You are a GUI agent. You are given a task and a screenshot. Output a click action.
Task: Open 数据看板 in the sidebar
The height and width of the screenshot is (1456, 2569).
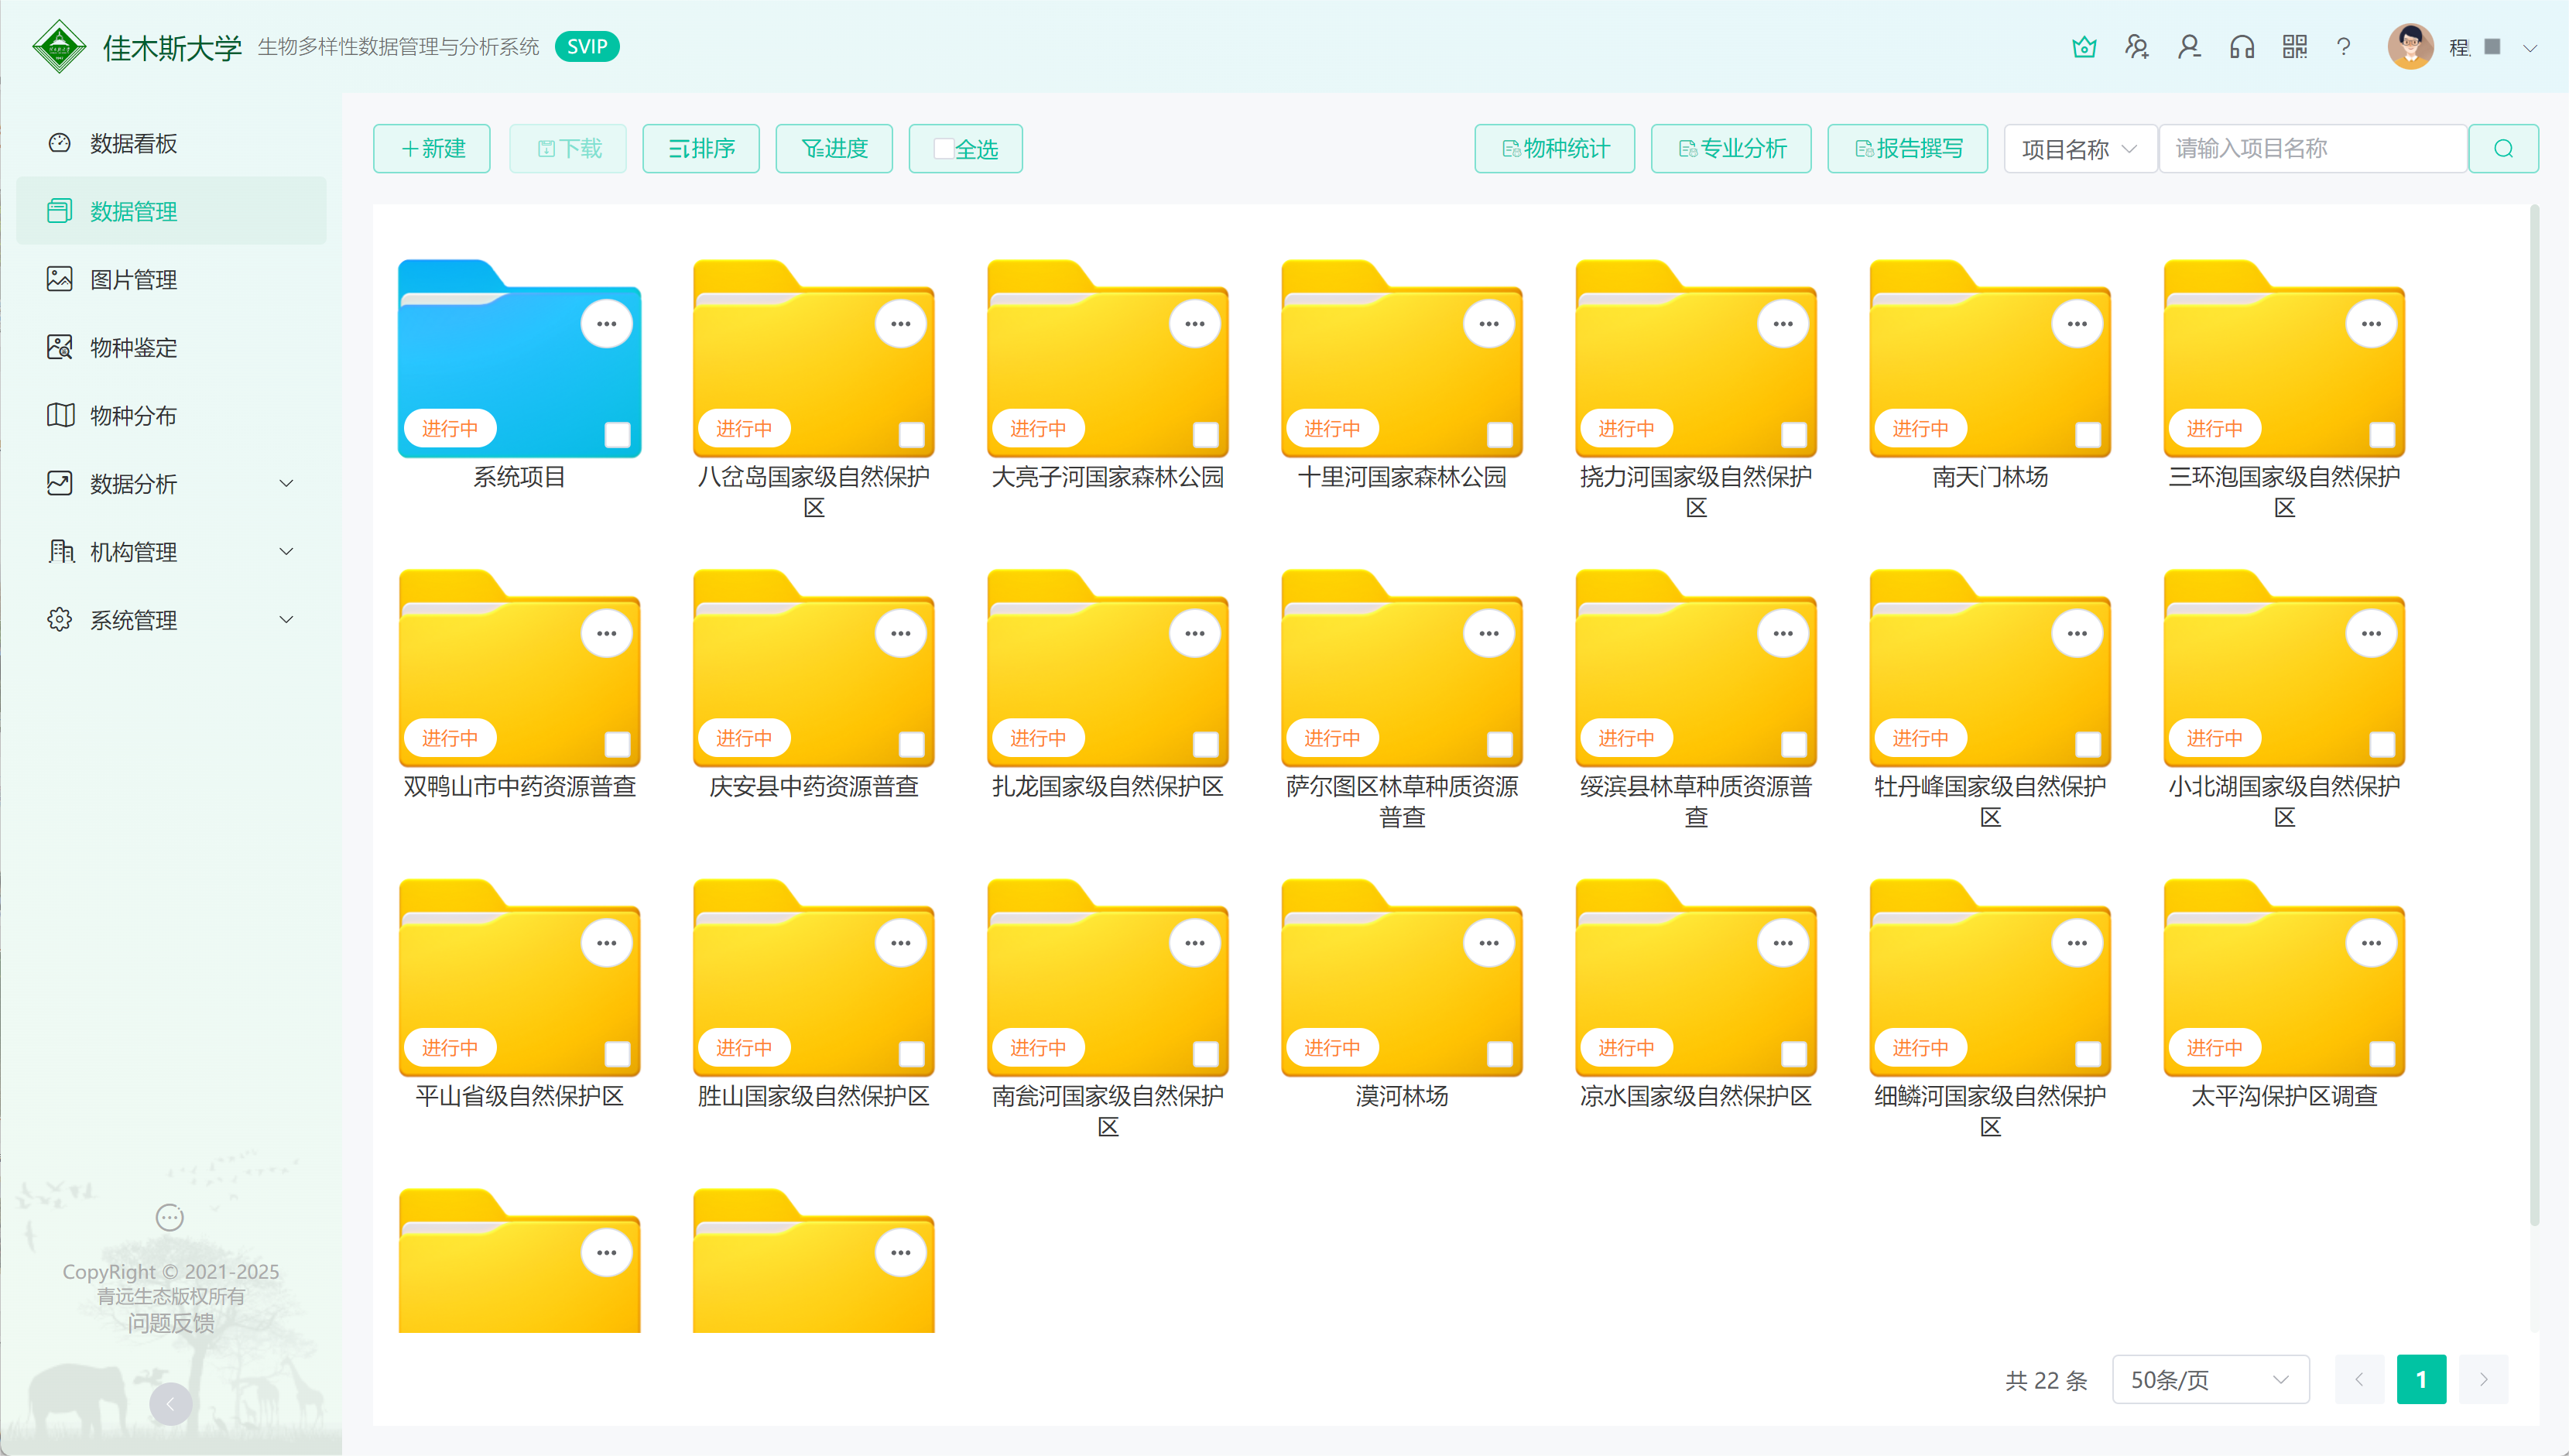pyautogui.click(x=171, y=143)
